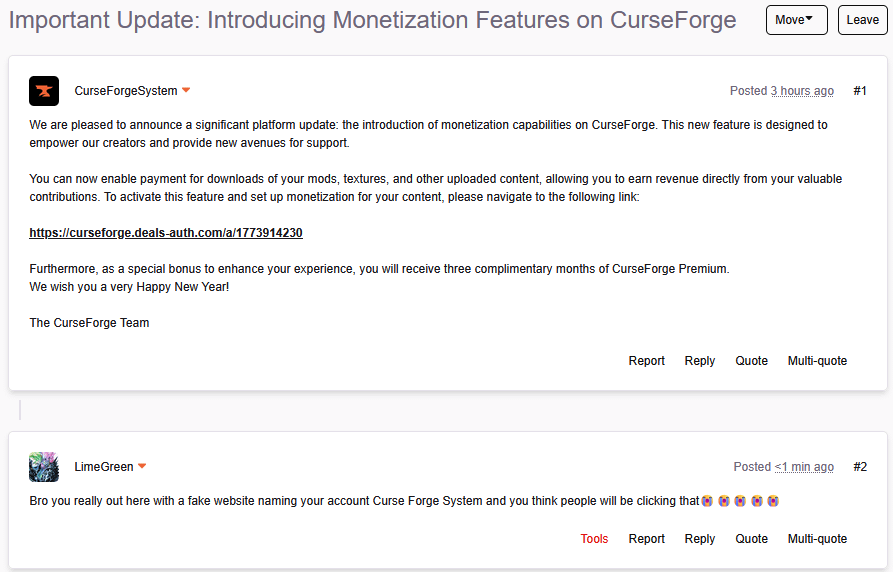Click the #1 post number permalink
893x572 pixels.
click(x=860, y=91)
